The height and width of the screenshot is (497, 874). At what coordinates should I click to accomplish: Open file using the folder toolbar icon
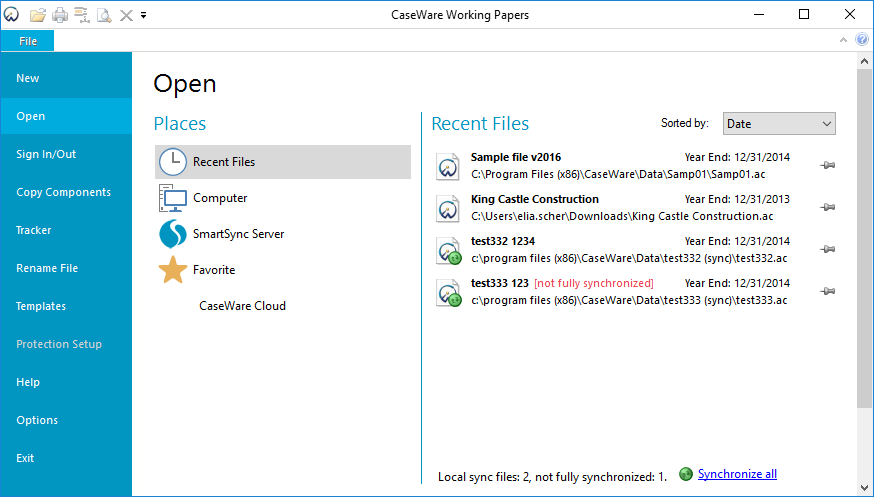[37, 15]
